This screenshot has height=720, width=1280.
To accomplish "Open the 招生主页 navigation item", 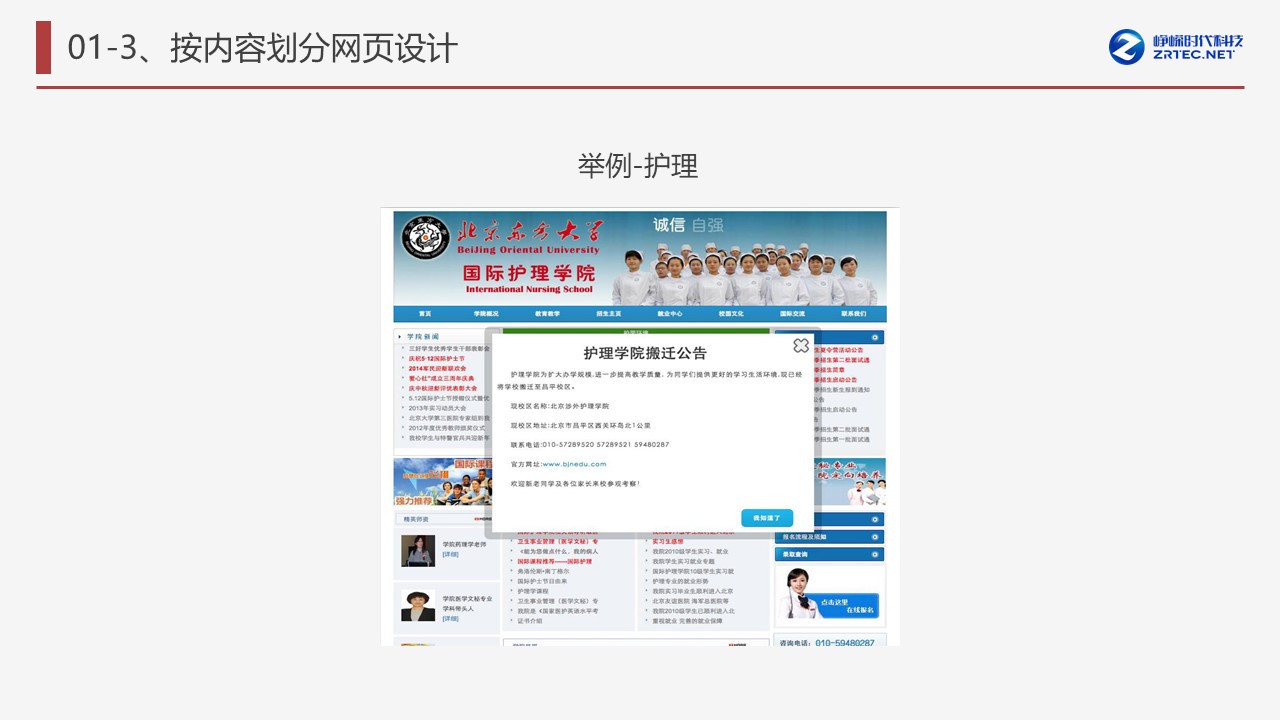I will pos(609,314).
